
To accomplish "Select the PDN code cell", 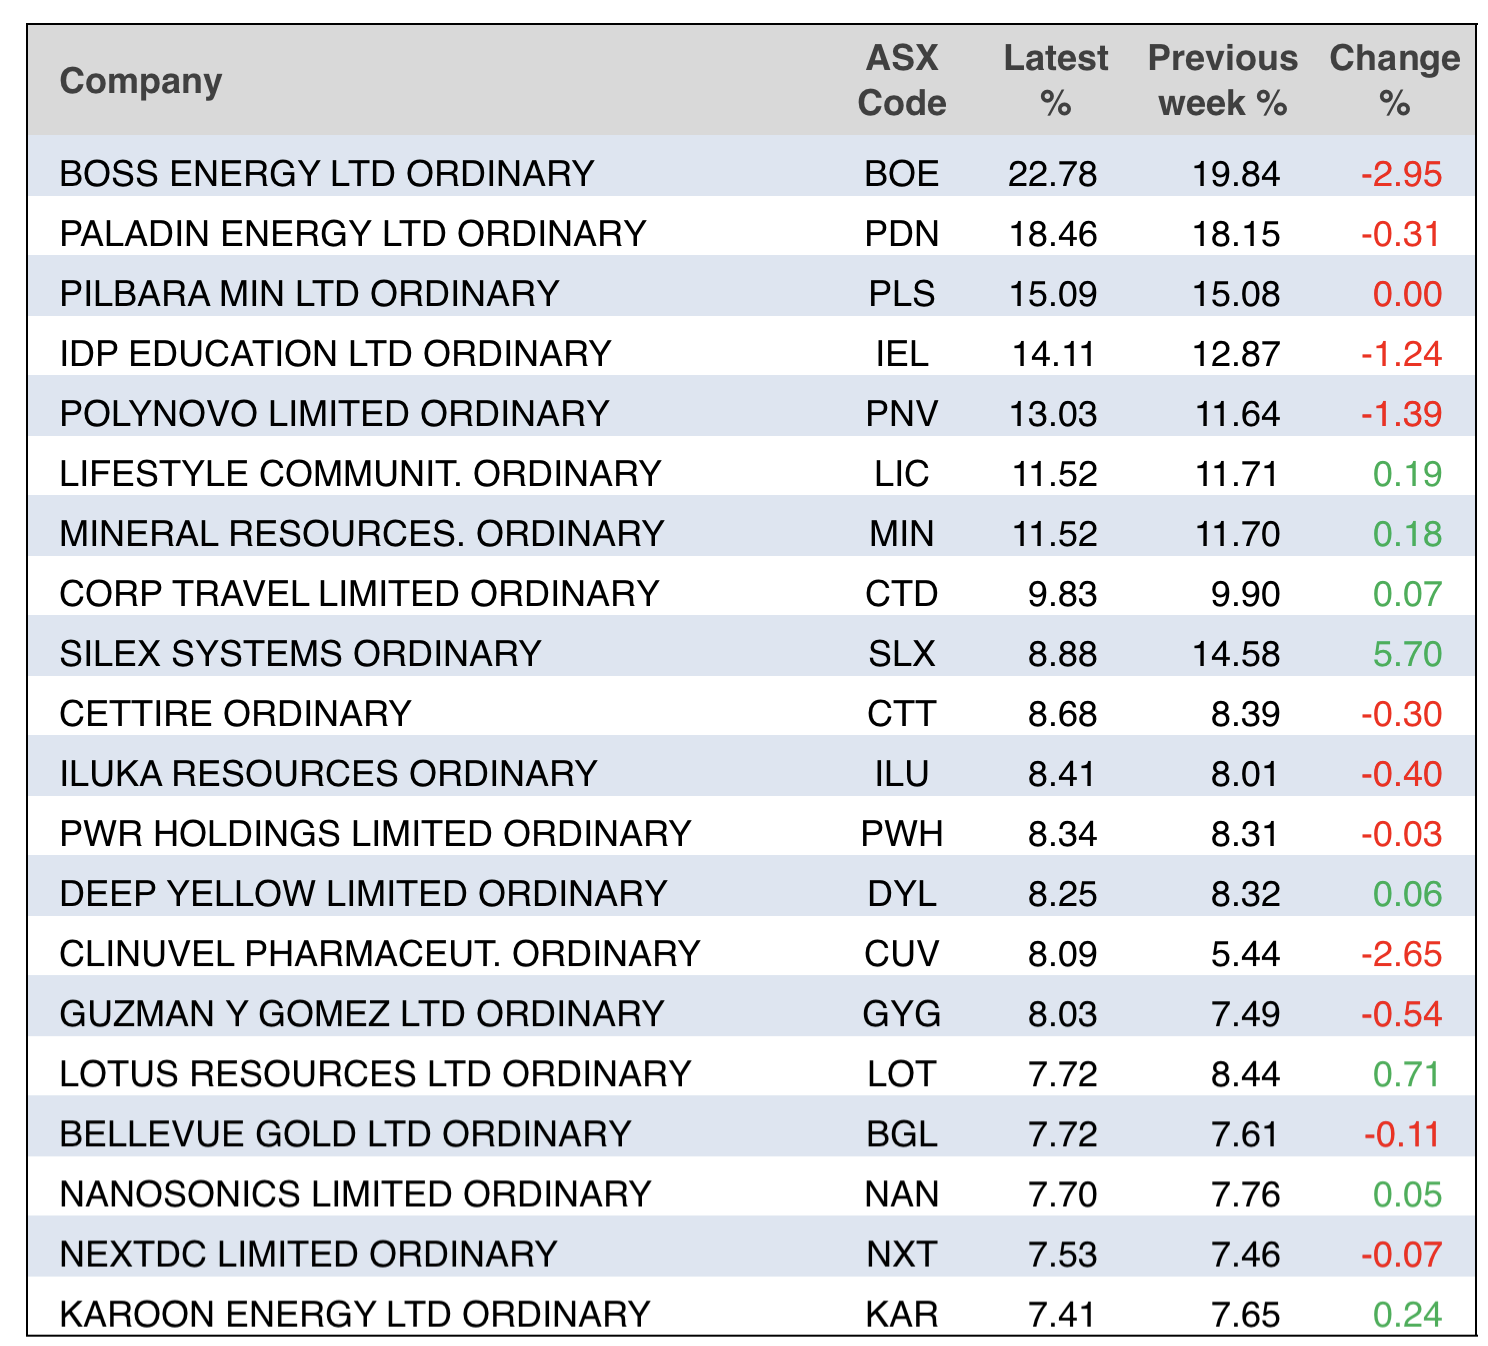I will [901, 234].
